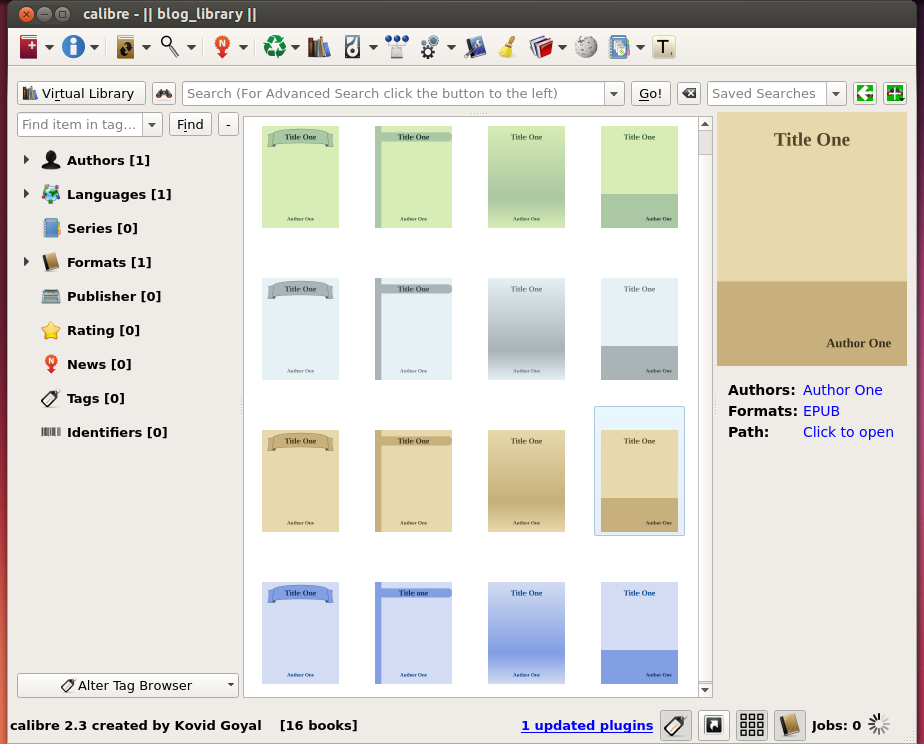Click the broom cleanup plugin icon
Viewport: 924px width, 744px height.
507,47
